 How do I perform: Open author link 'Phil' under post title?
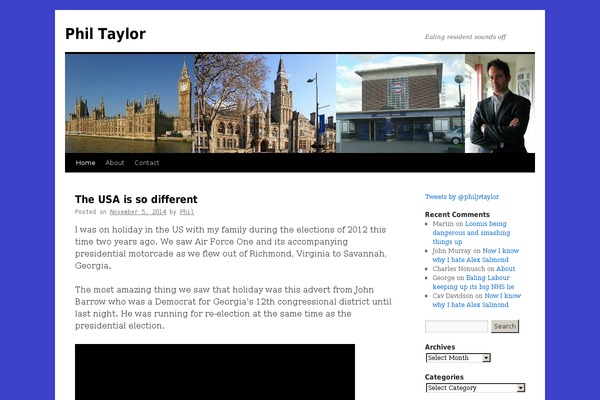tap(187, 212)
